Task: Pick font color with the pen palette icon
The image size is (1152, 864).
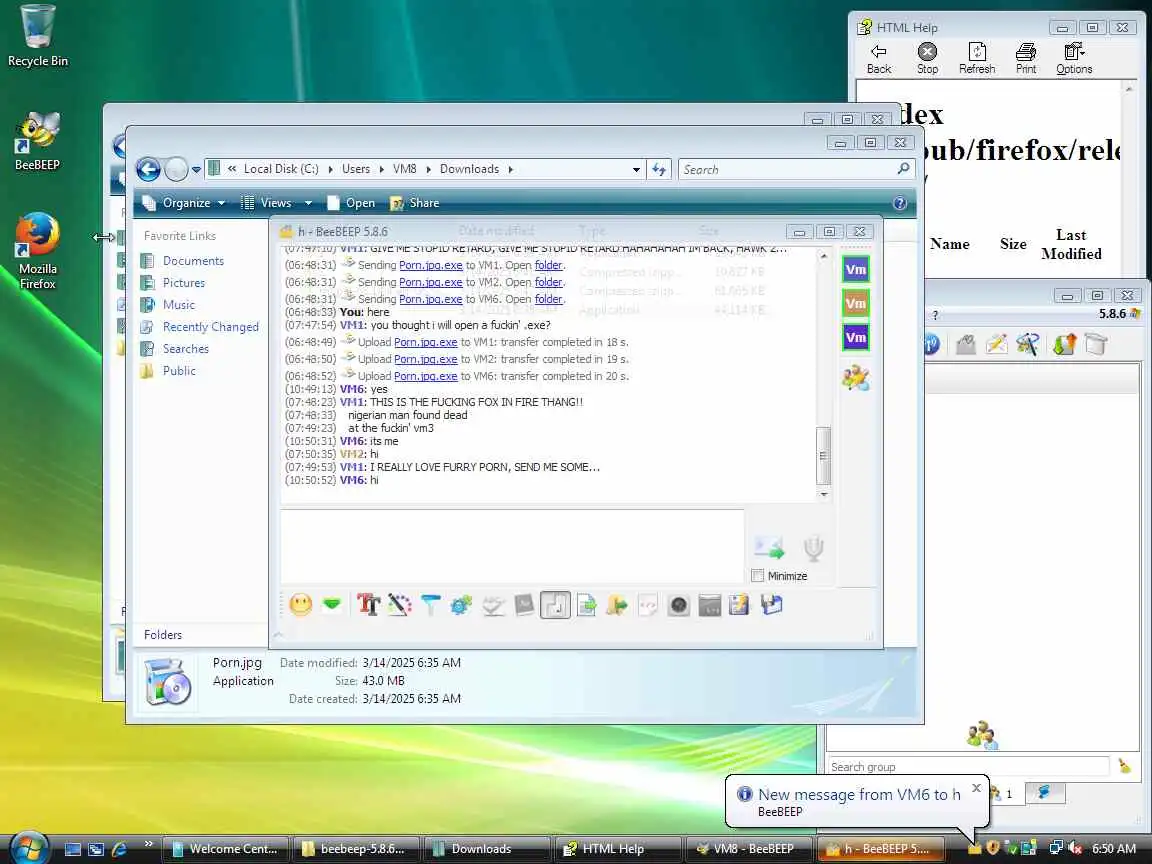Action: (399, 605)
